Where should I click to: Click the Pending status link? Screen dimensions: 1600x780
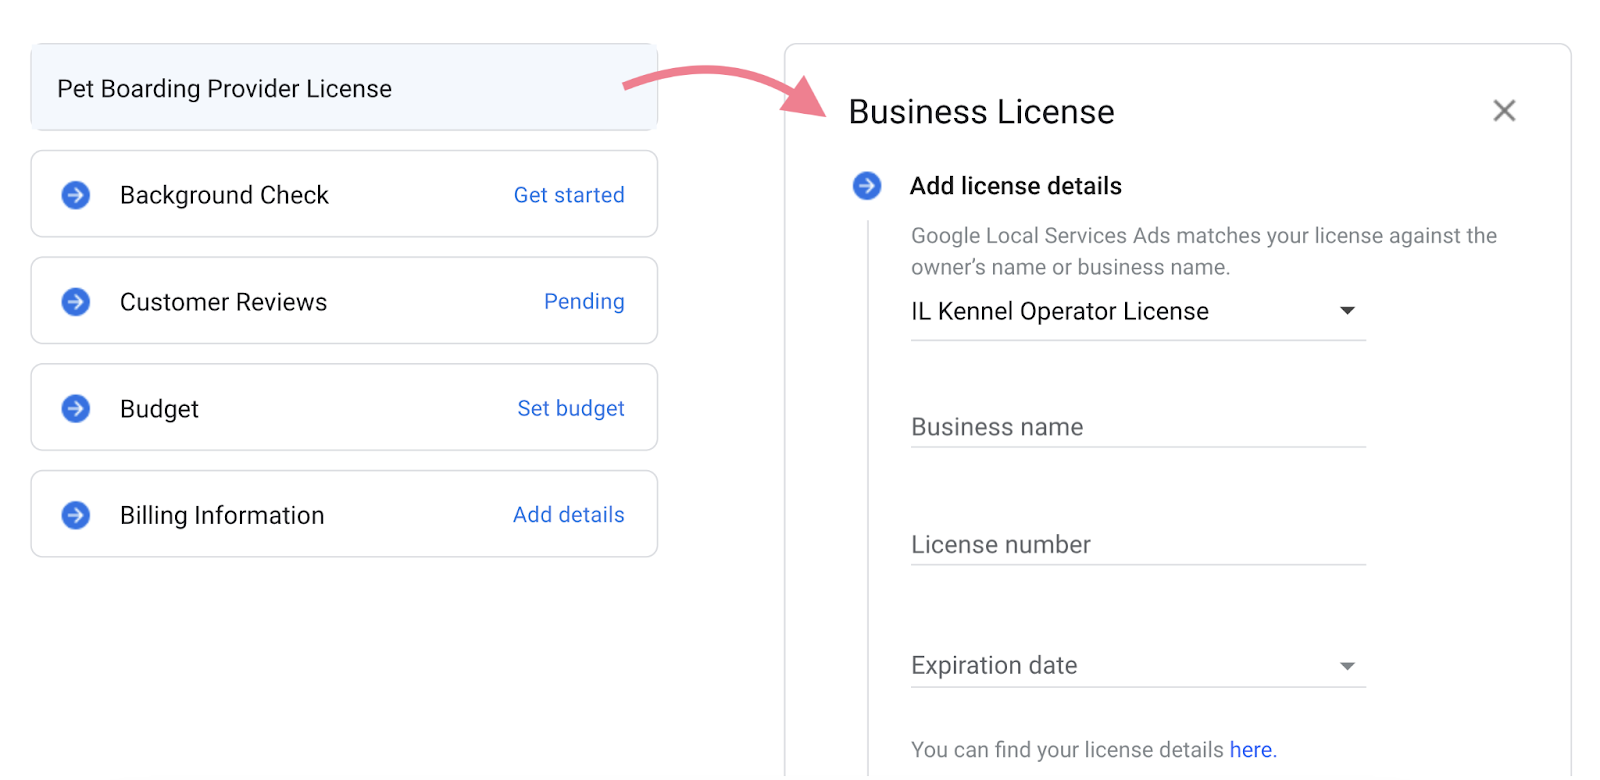coord(584,301)
